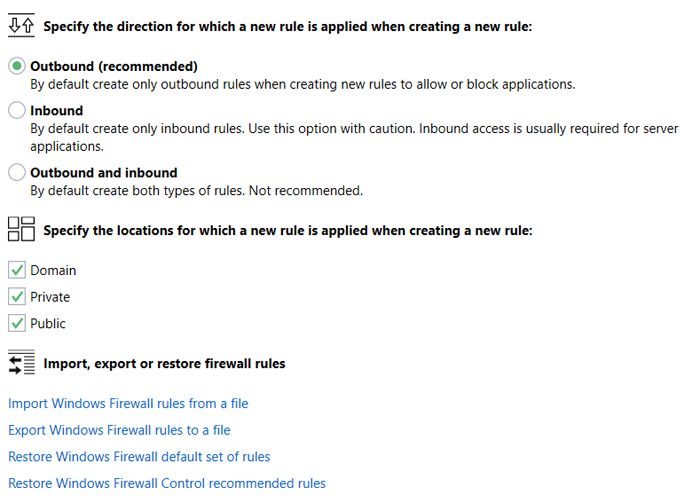This screenshot has height=503, width=700.
Task: Restore Windows Firewall Control recommended rules
Action: tap(167, 483)
